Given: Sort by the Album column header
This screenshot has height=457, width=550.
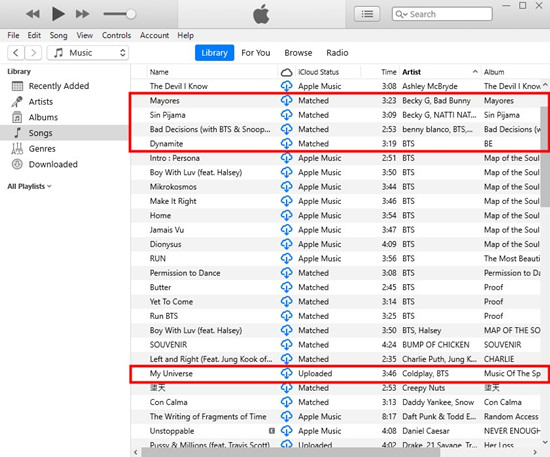Looking at the screenshot, I should [x=494, y=72].
